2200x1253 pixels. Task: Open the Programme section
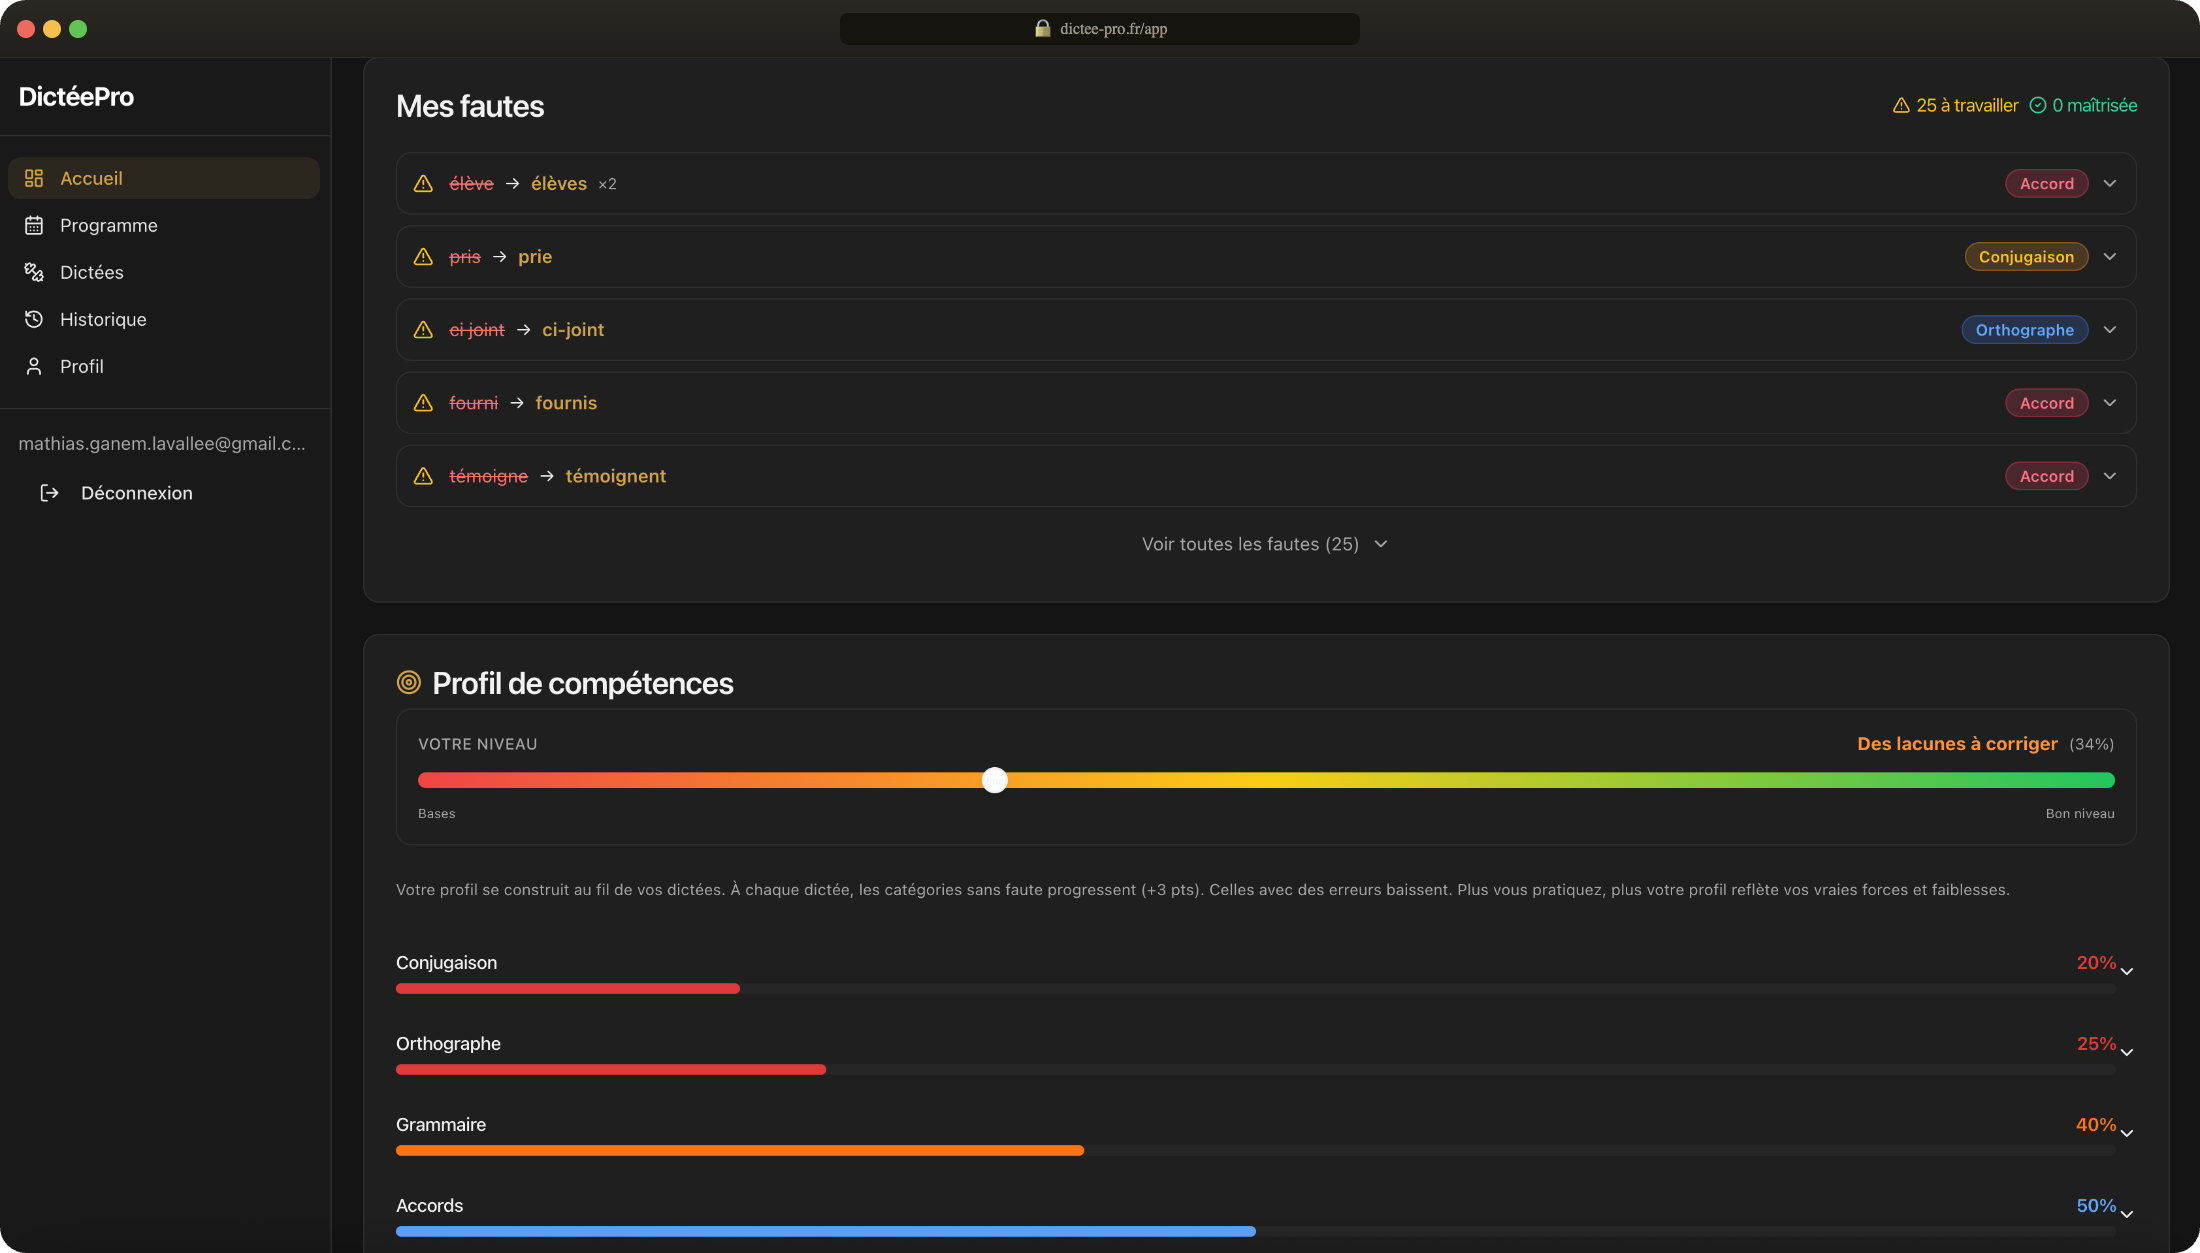coord(164,225)
